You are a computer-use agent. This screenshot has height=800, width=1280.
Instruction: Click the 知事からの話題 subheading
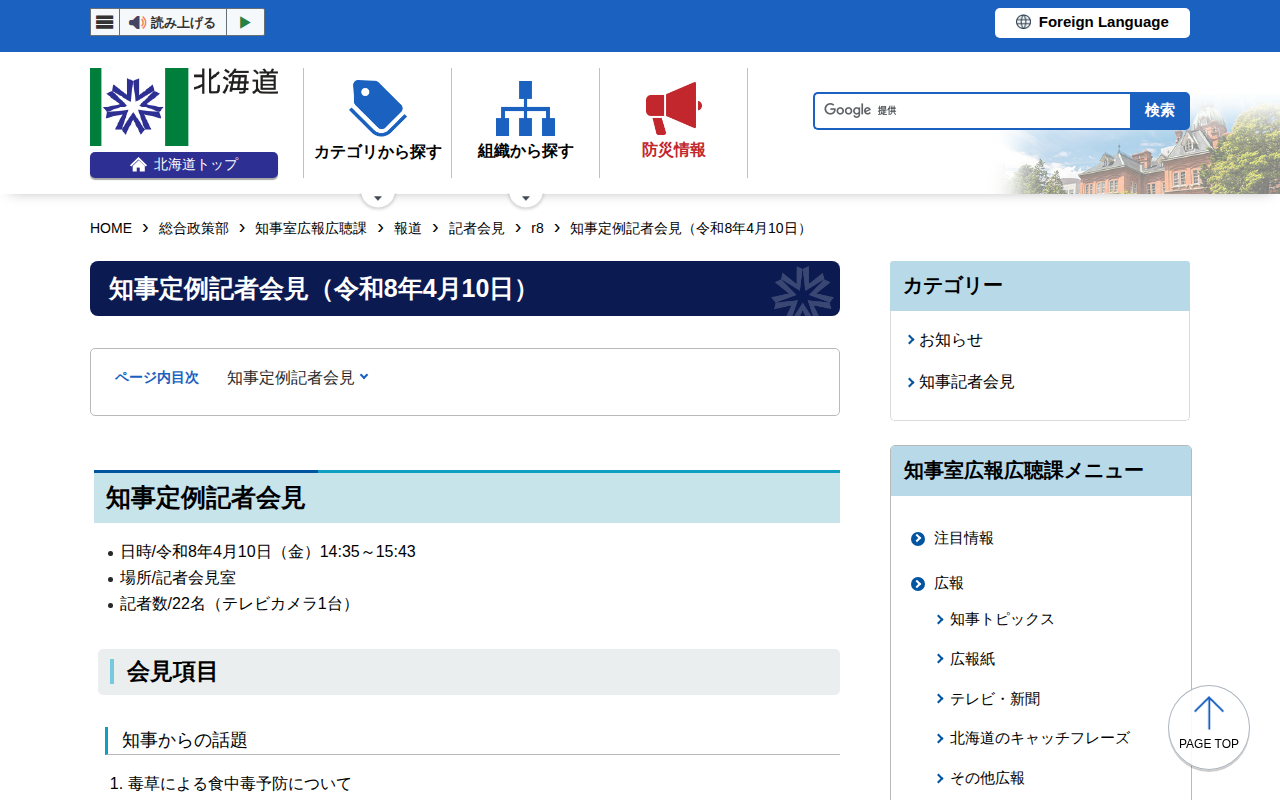(x=184, y=740)
